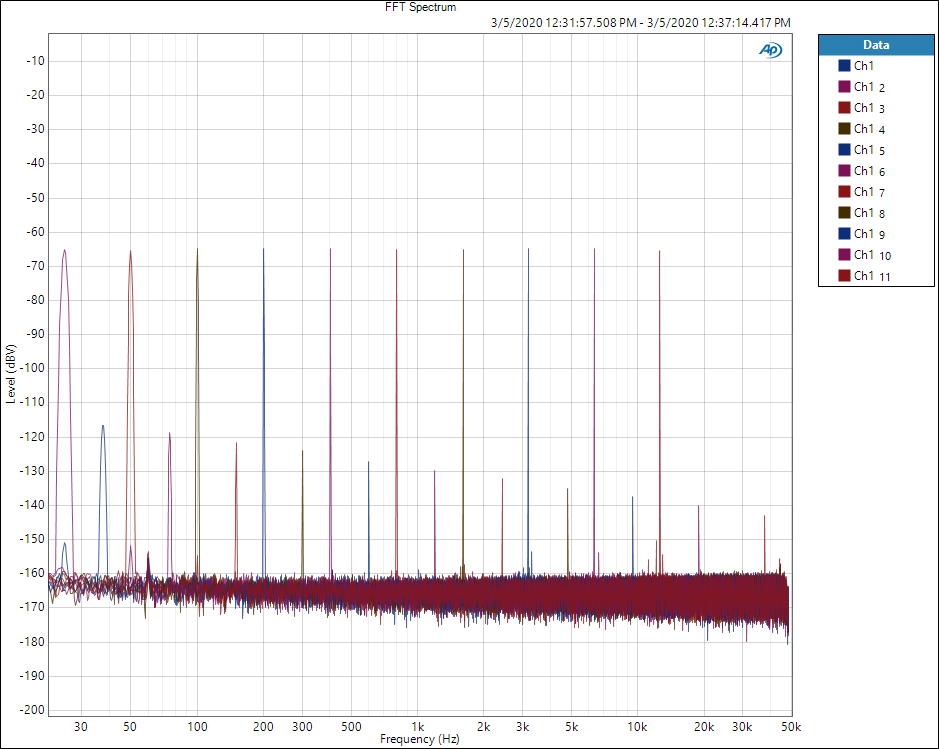Click the FFT Spectrum graph title
This screenshot has width=939, height=749.
click(x=420, y=7)
